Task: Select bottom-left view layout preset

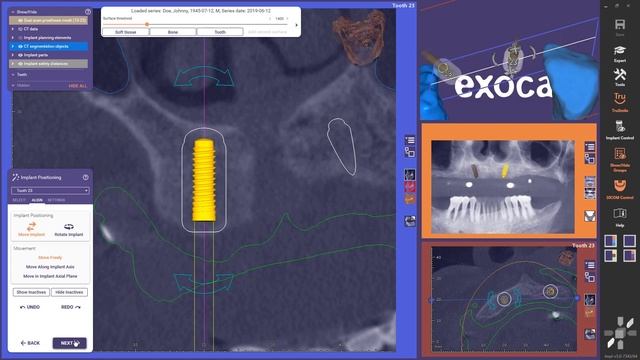Action: pyautogui.click(x=611, y=256)
